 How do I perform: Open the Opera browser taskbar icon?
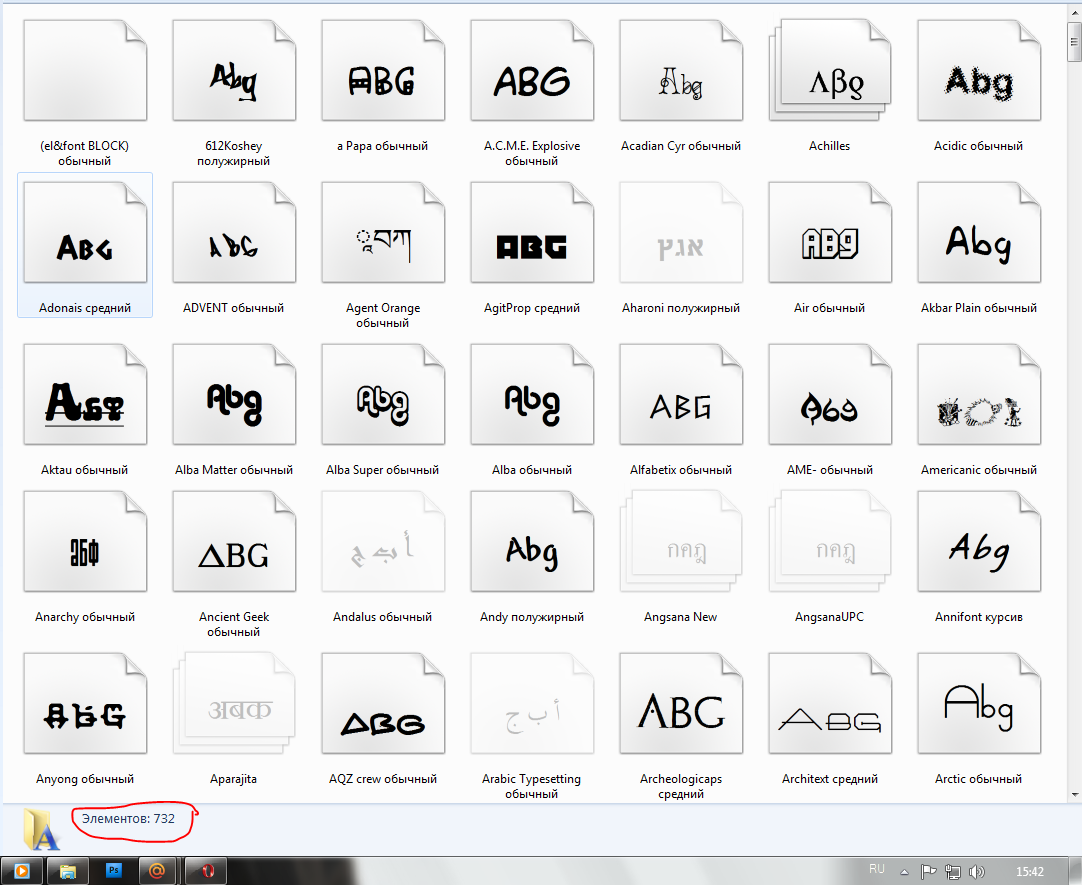click(206, 871)
